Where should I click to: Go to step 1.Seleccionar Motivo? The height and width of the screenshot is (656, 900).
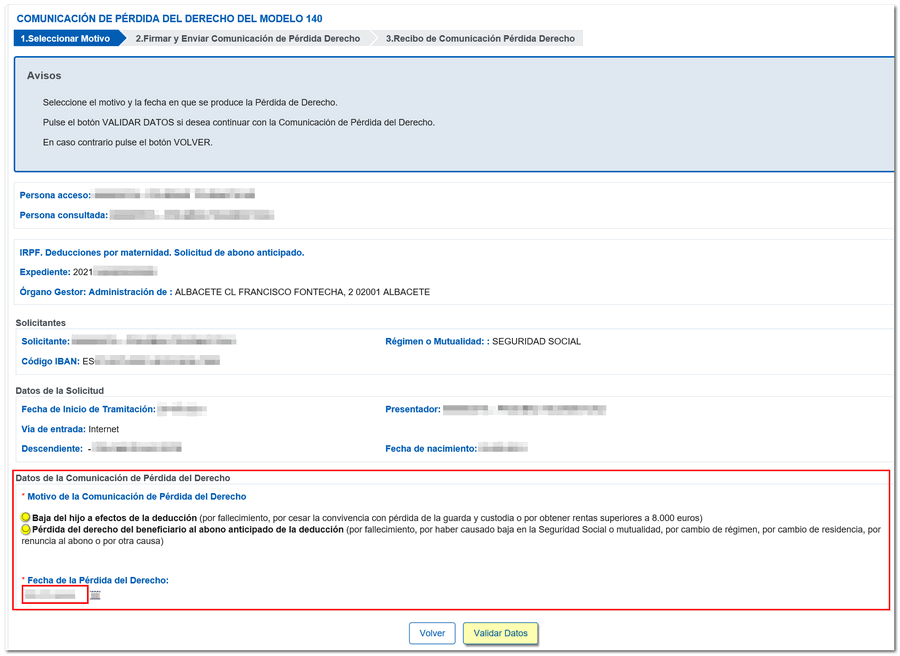65,38
